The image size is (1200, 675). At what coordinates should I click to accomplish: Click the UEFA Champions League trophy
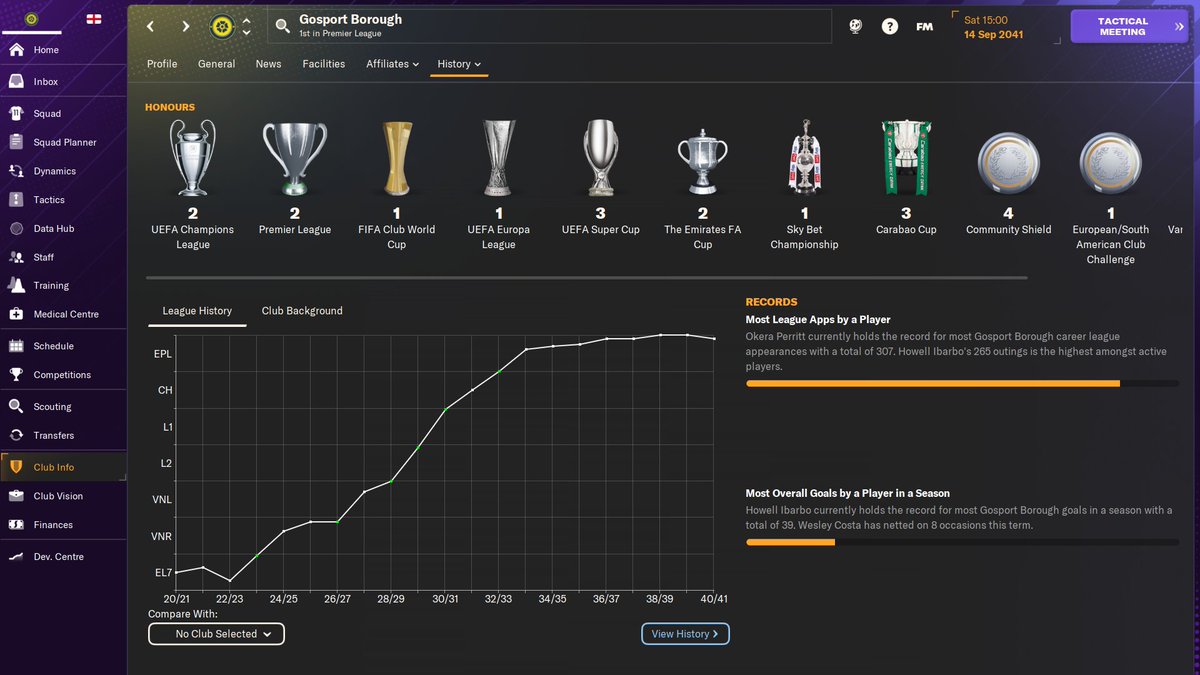[193, 158]
